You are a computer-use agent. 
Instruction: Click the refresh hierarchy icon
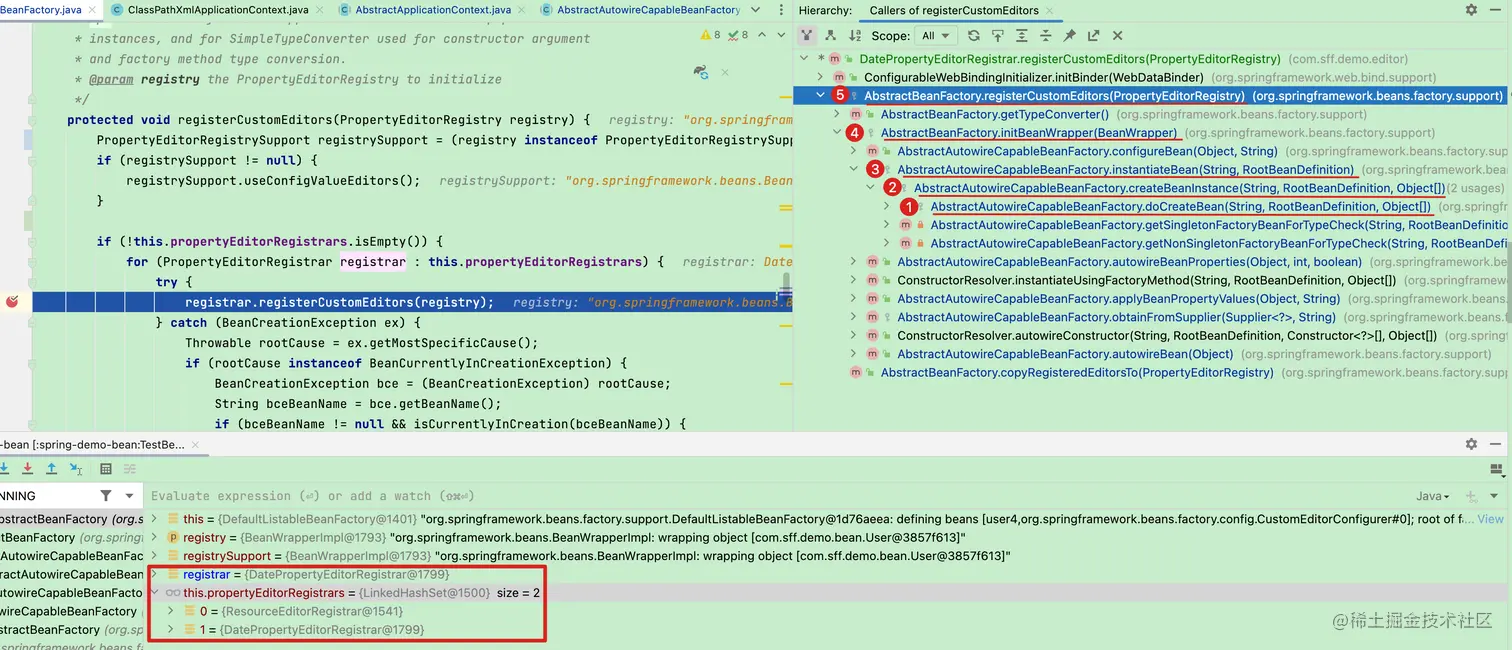(972, 36)
